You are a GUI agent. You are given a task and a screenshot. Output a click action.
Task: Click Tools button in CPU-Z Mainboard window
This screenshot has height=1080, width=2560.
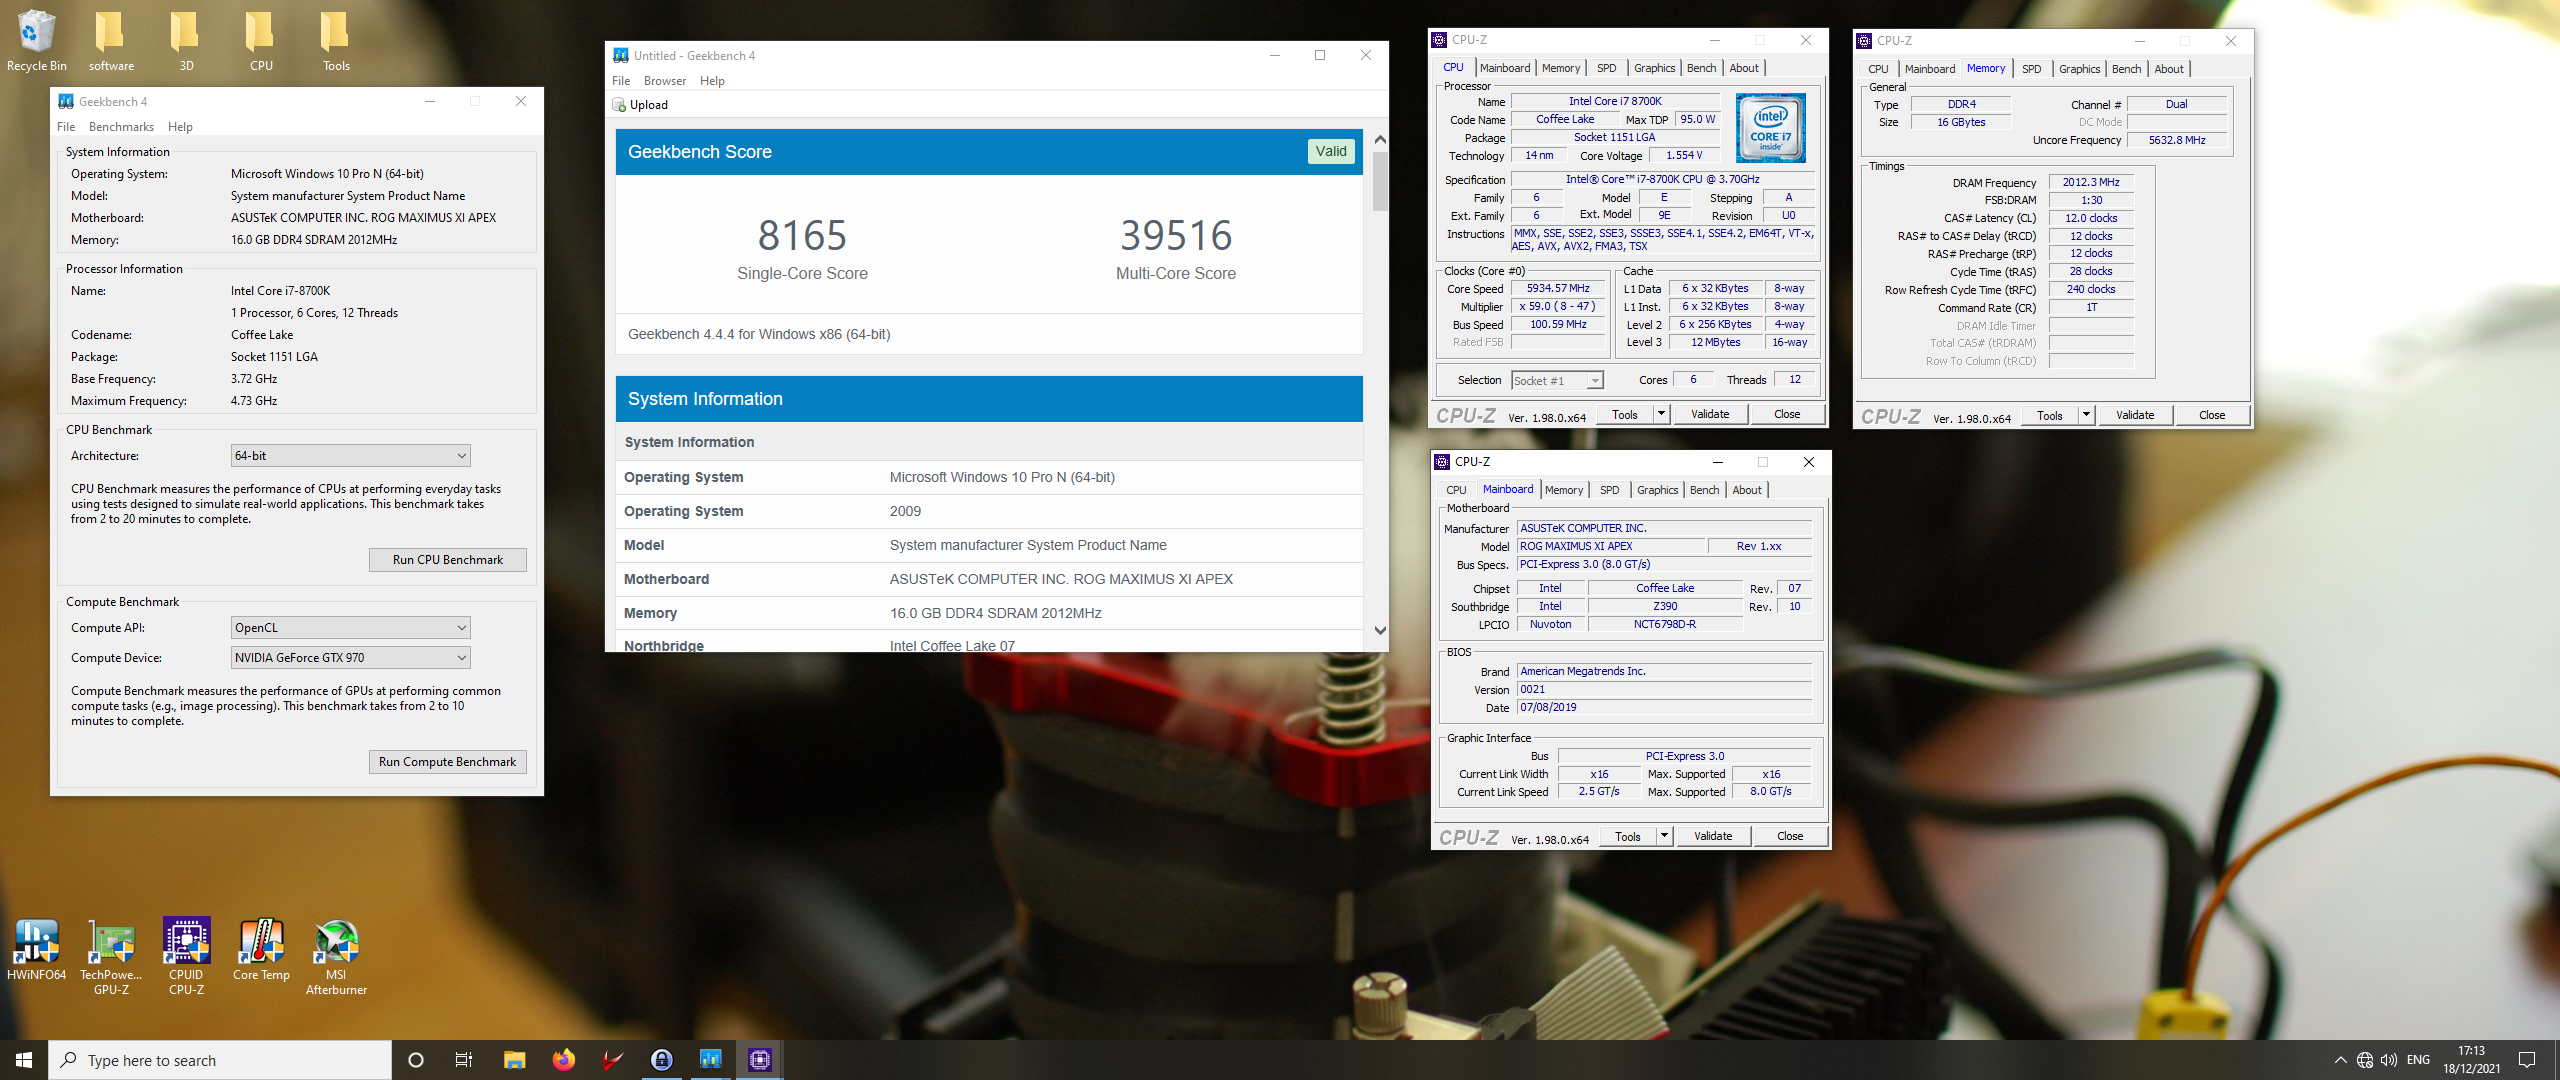coord(1627,836)
